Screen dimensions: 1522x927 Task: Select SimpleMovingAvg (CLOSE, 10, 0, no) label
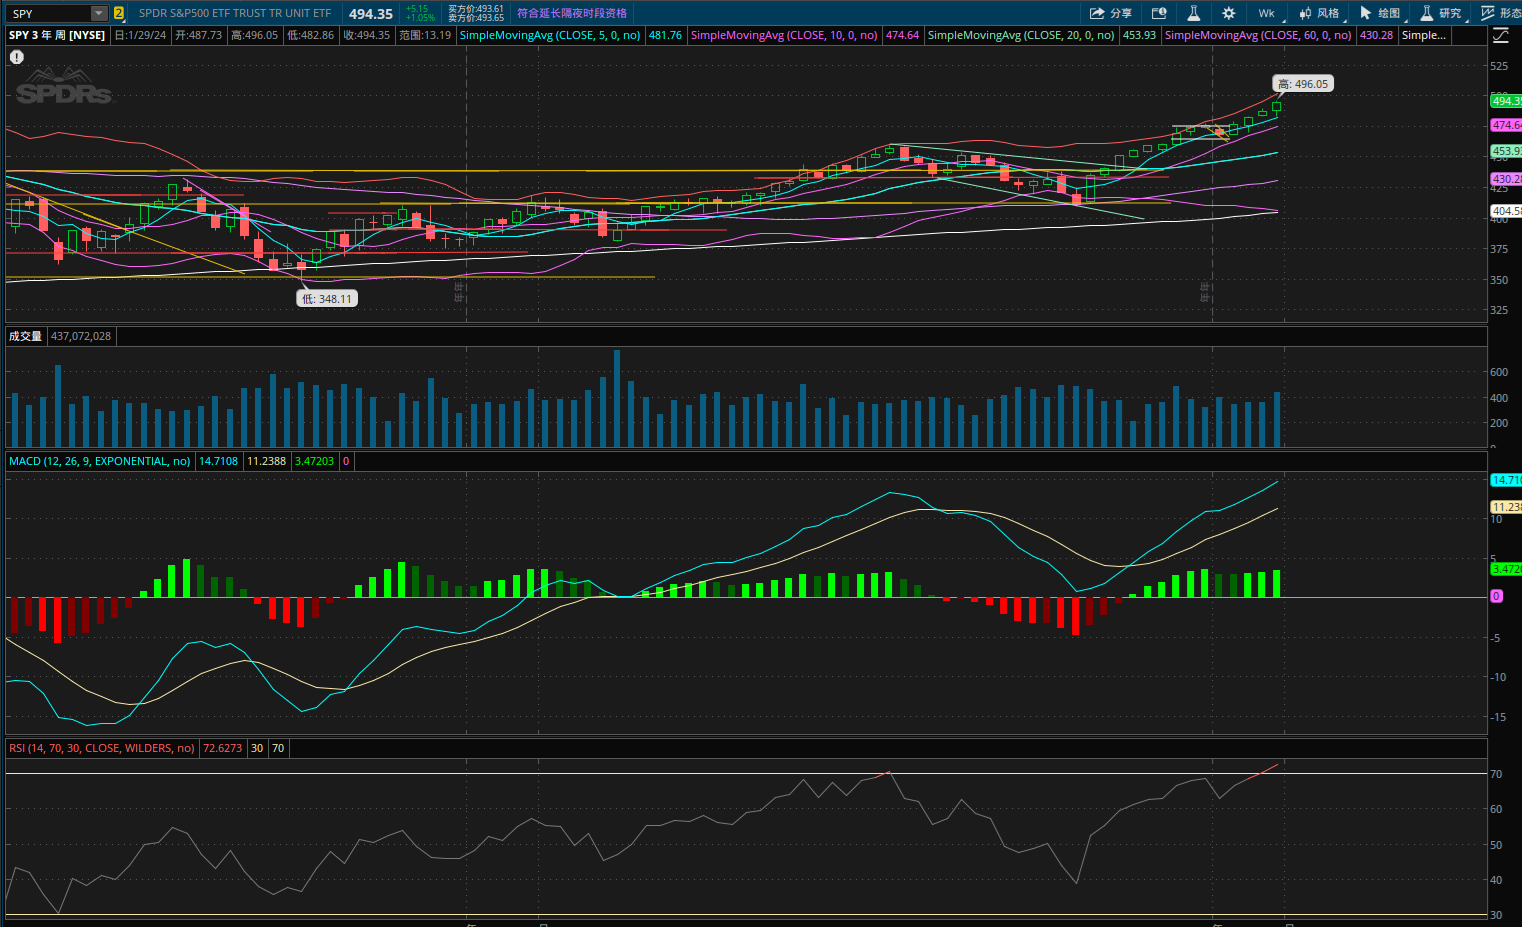click(x=784, y=35)
